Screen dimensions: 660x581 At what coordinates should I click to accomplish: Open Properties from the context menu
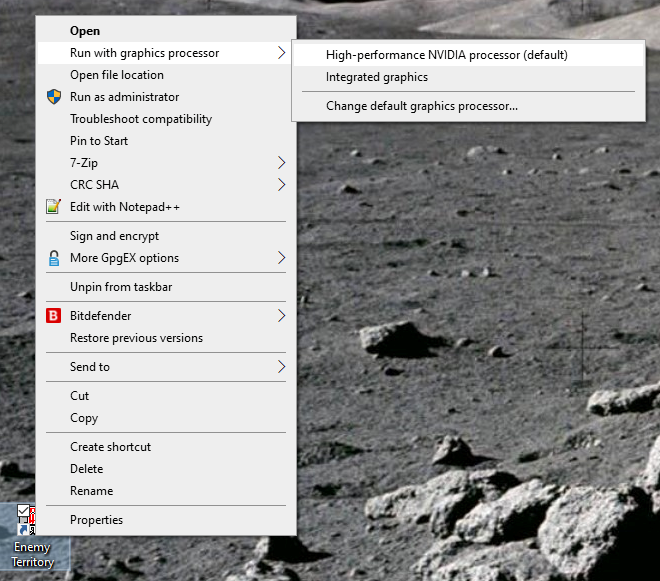pos(166,520)
